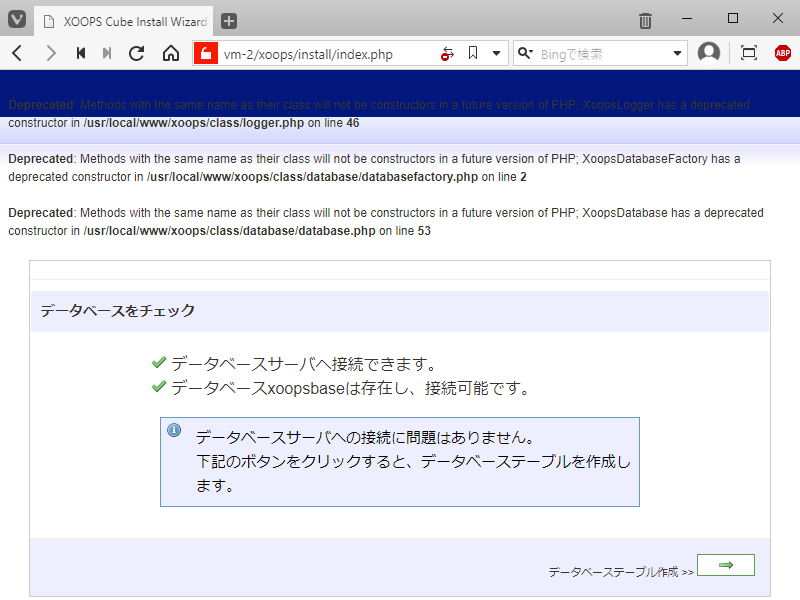Click the fast forward button
Screen dimensions: 800x600
107,53
